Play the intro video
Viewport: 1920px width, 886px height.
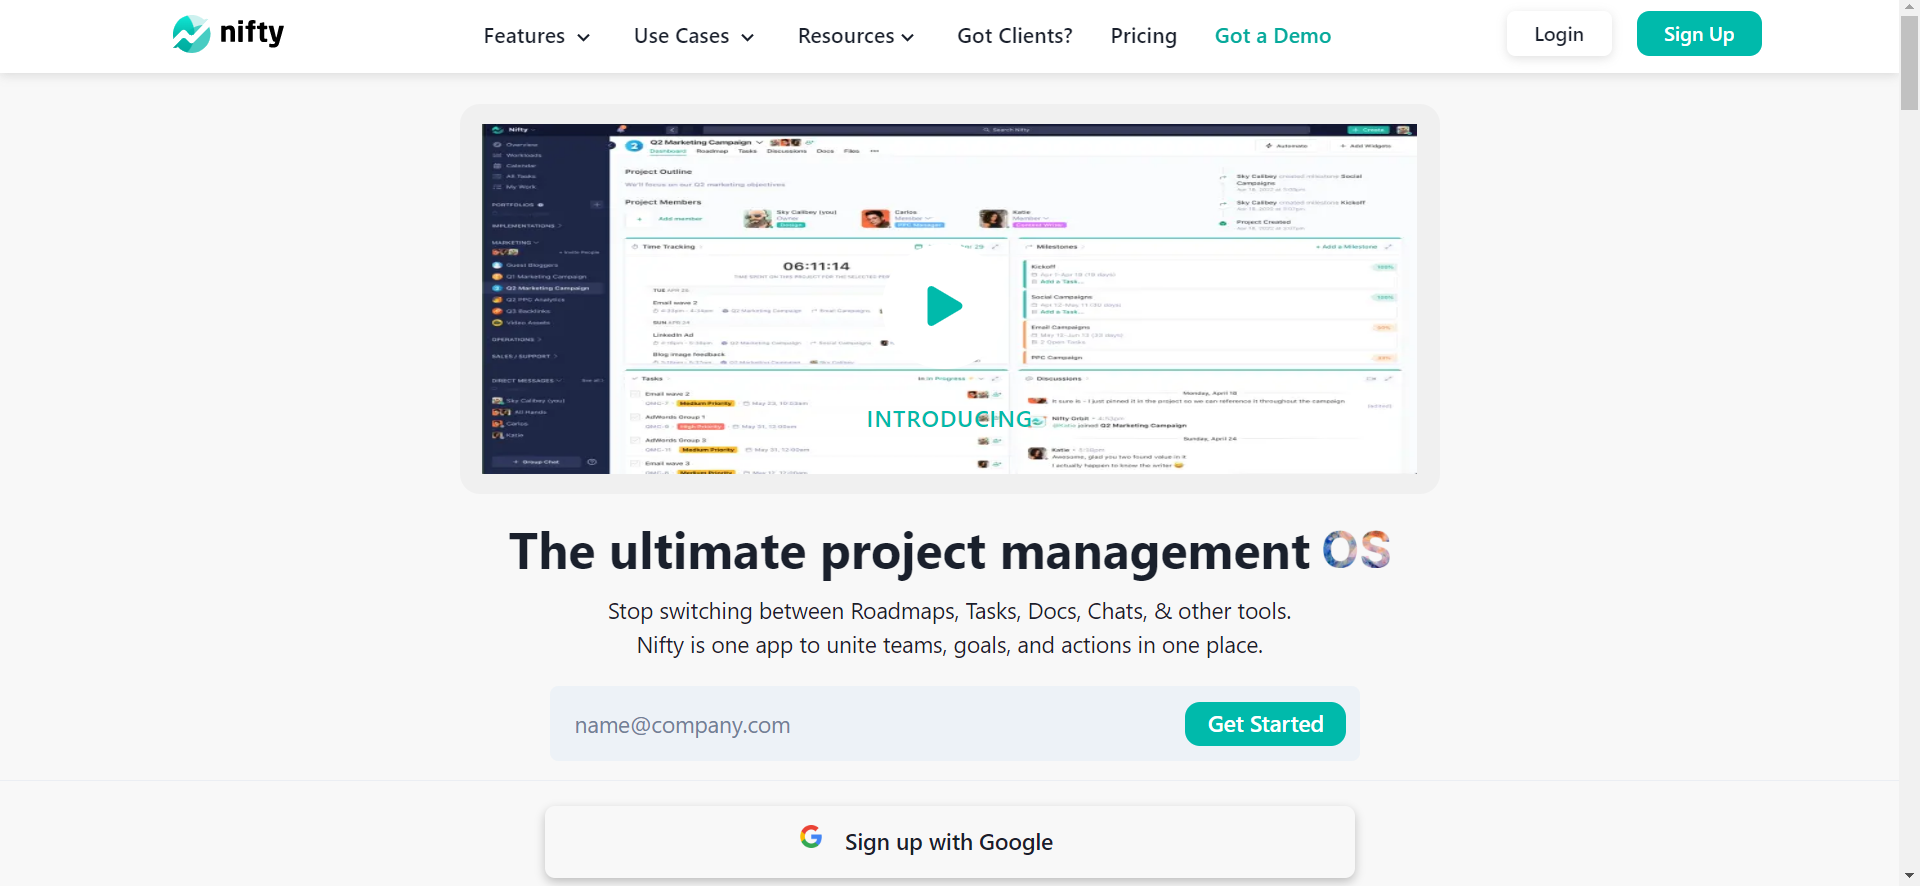[x=944, y=306]
